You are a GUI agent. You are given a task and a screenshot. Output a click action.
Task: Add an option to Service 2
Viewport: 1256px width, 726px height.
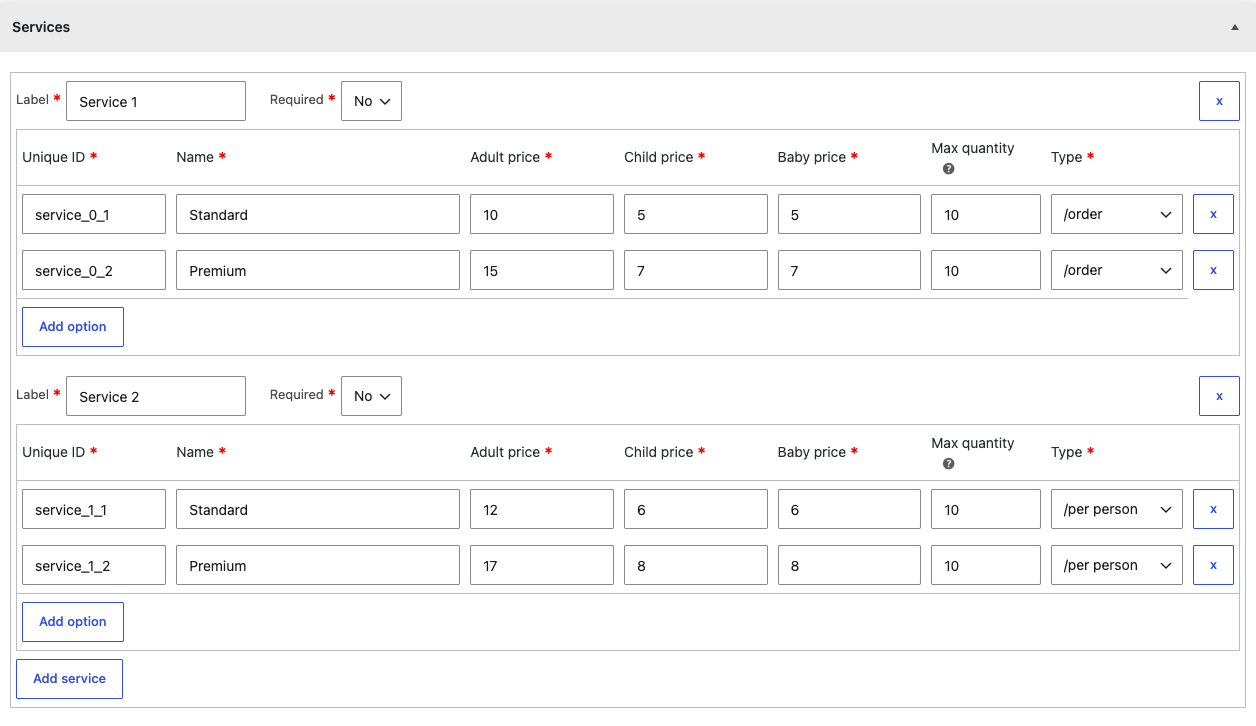click(73, 622)
